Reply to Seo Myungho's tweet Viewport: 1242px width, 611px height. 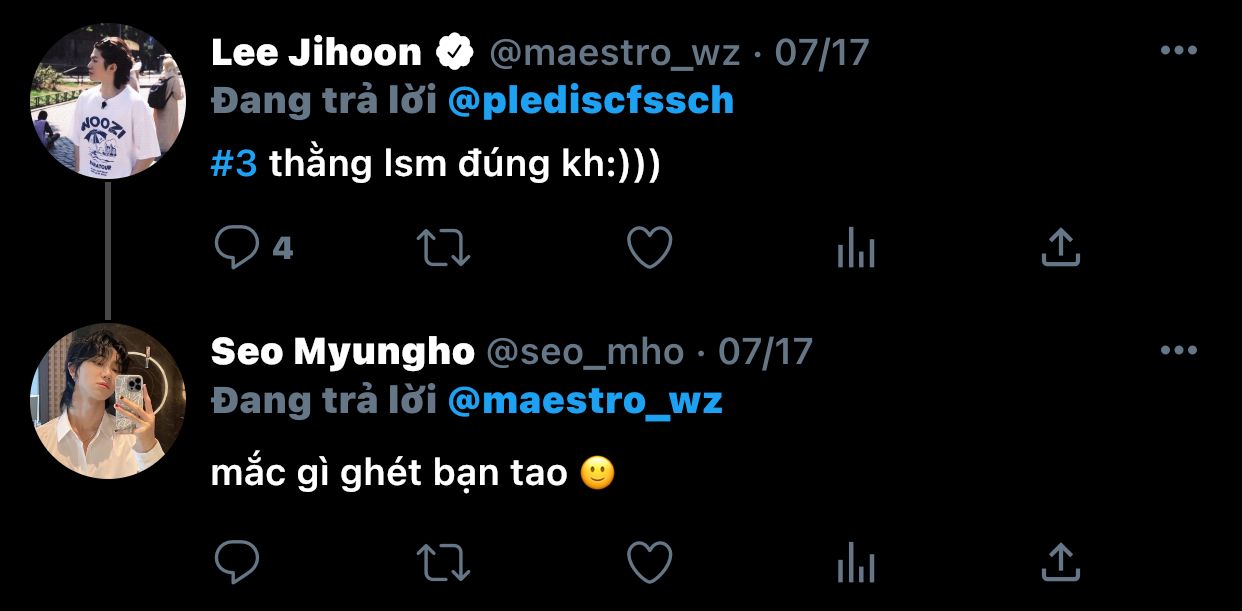click(x=237, y=562)
